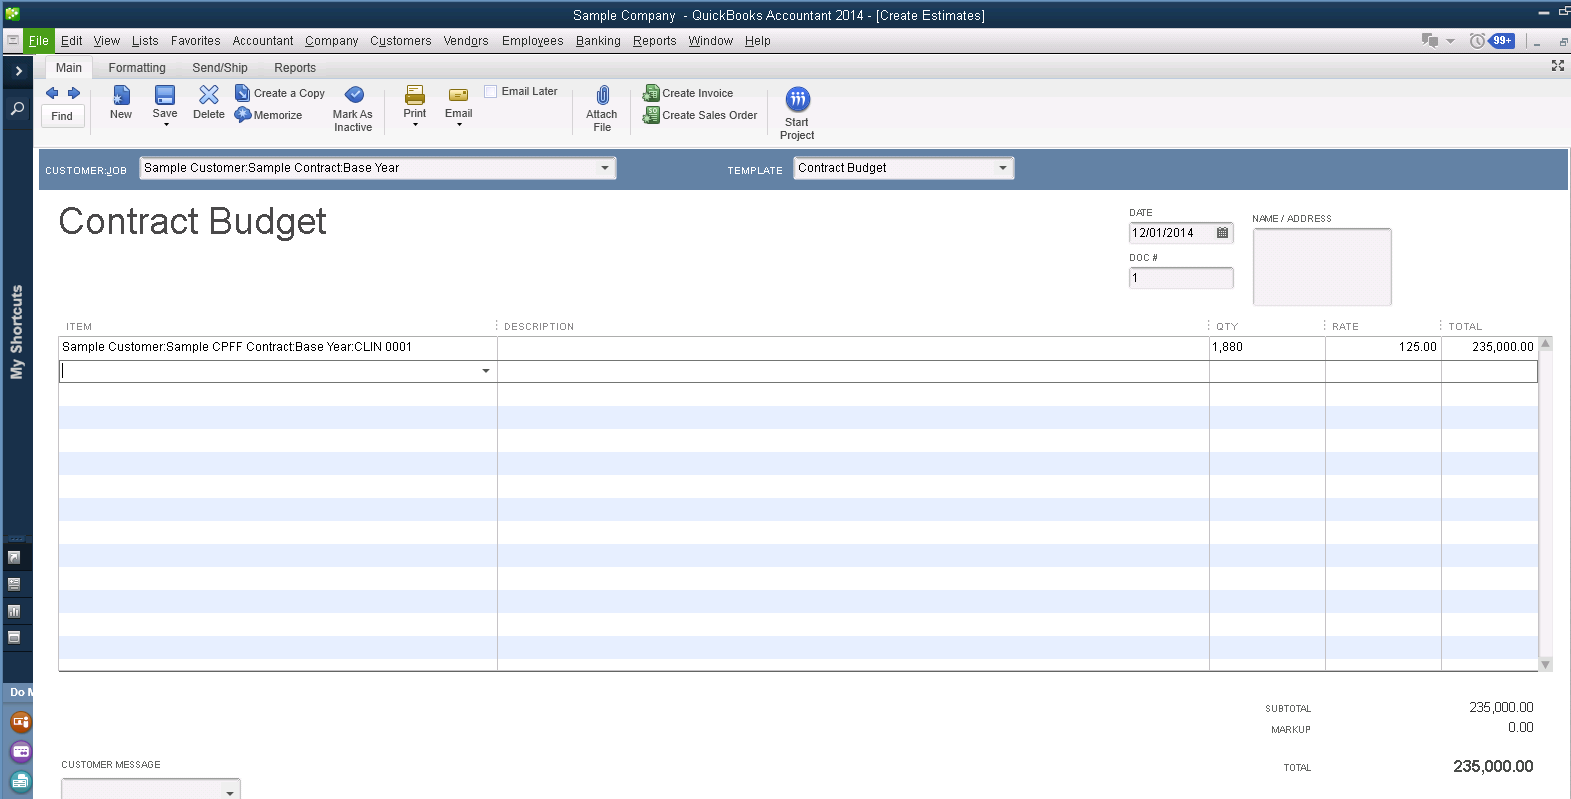Open the first shortcut icon in left sidebar
Image resolution: width=1571 pixels, height=799 pixels.
point(14,557)
